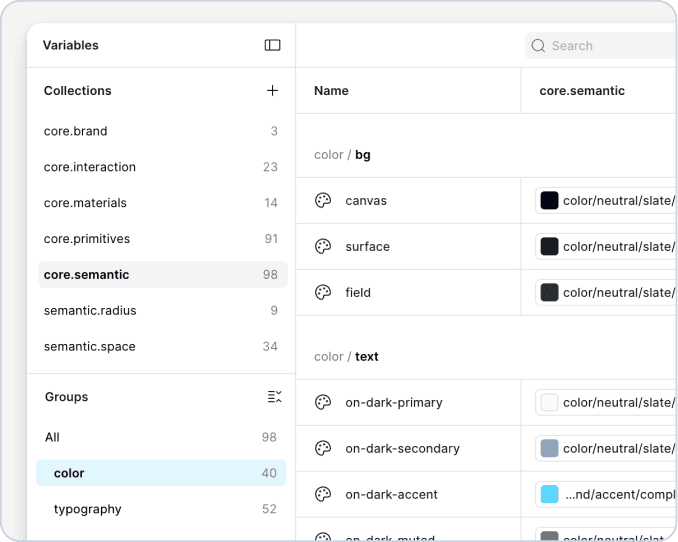This screenshot has height=542, width=678.
Task: Click the search magnifier icon
Action: click(538, 45)
